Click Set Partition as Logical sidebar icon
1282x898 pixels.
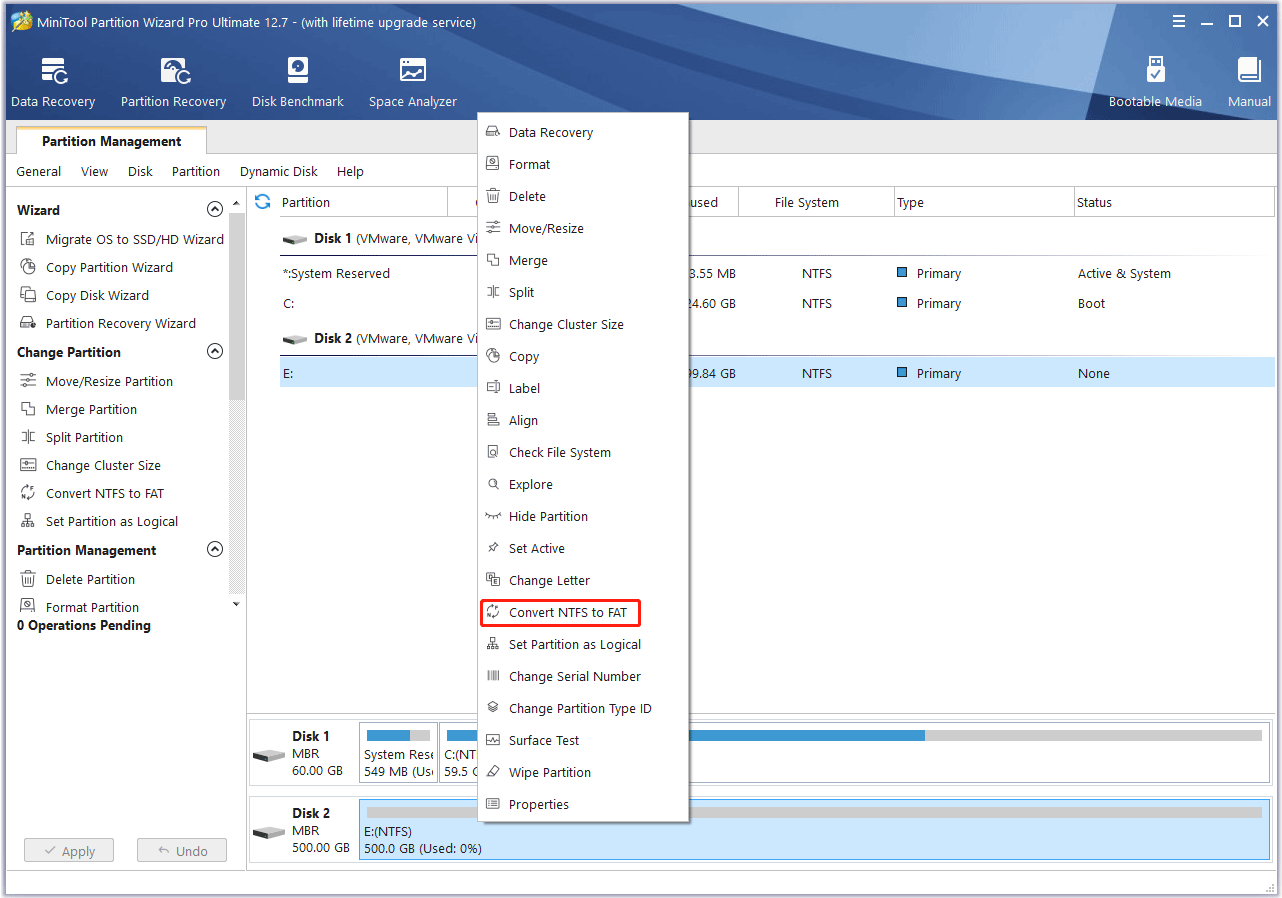click(x=28, y=521)
